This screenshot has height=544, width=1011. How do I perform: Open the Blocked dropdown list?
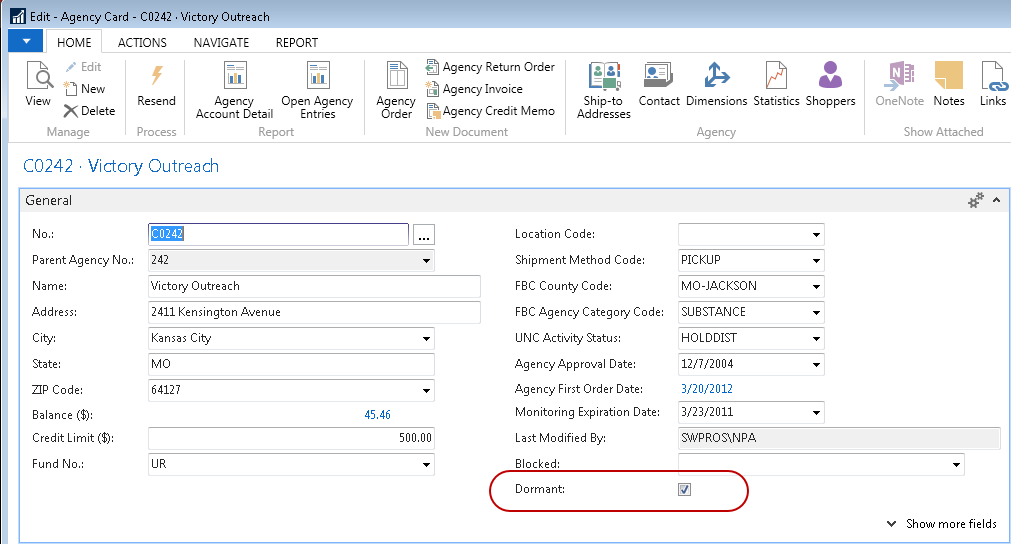(956, 465)
